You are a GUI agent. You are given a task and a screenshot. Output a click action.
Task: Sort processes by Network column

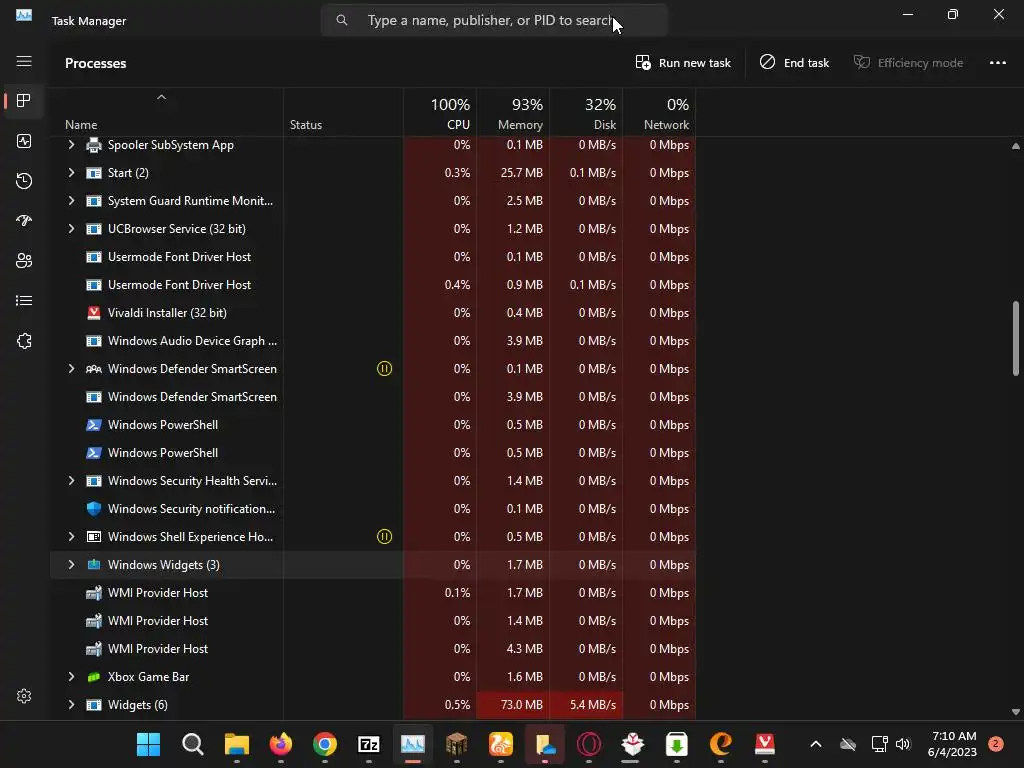point(659,113)
